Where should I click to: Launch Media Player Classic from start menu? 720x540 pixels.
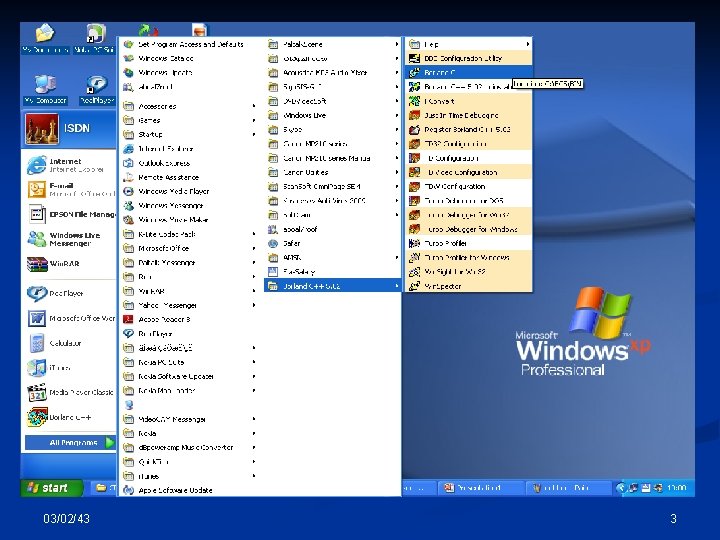point(69,393)
